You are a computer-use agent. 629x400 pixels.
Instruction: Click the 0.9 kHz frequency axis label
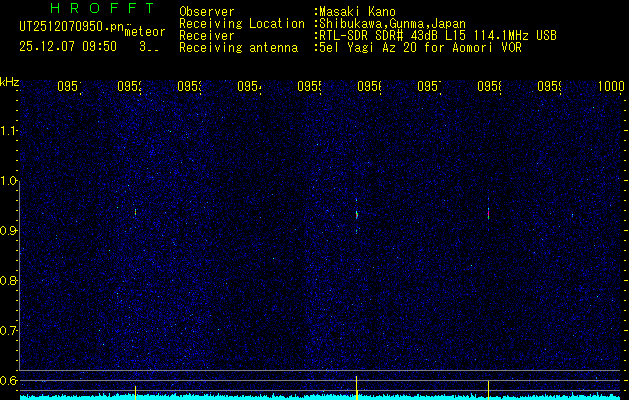pyautogui.click(x=8, y=231)
